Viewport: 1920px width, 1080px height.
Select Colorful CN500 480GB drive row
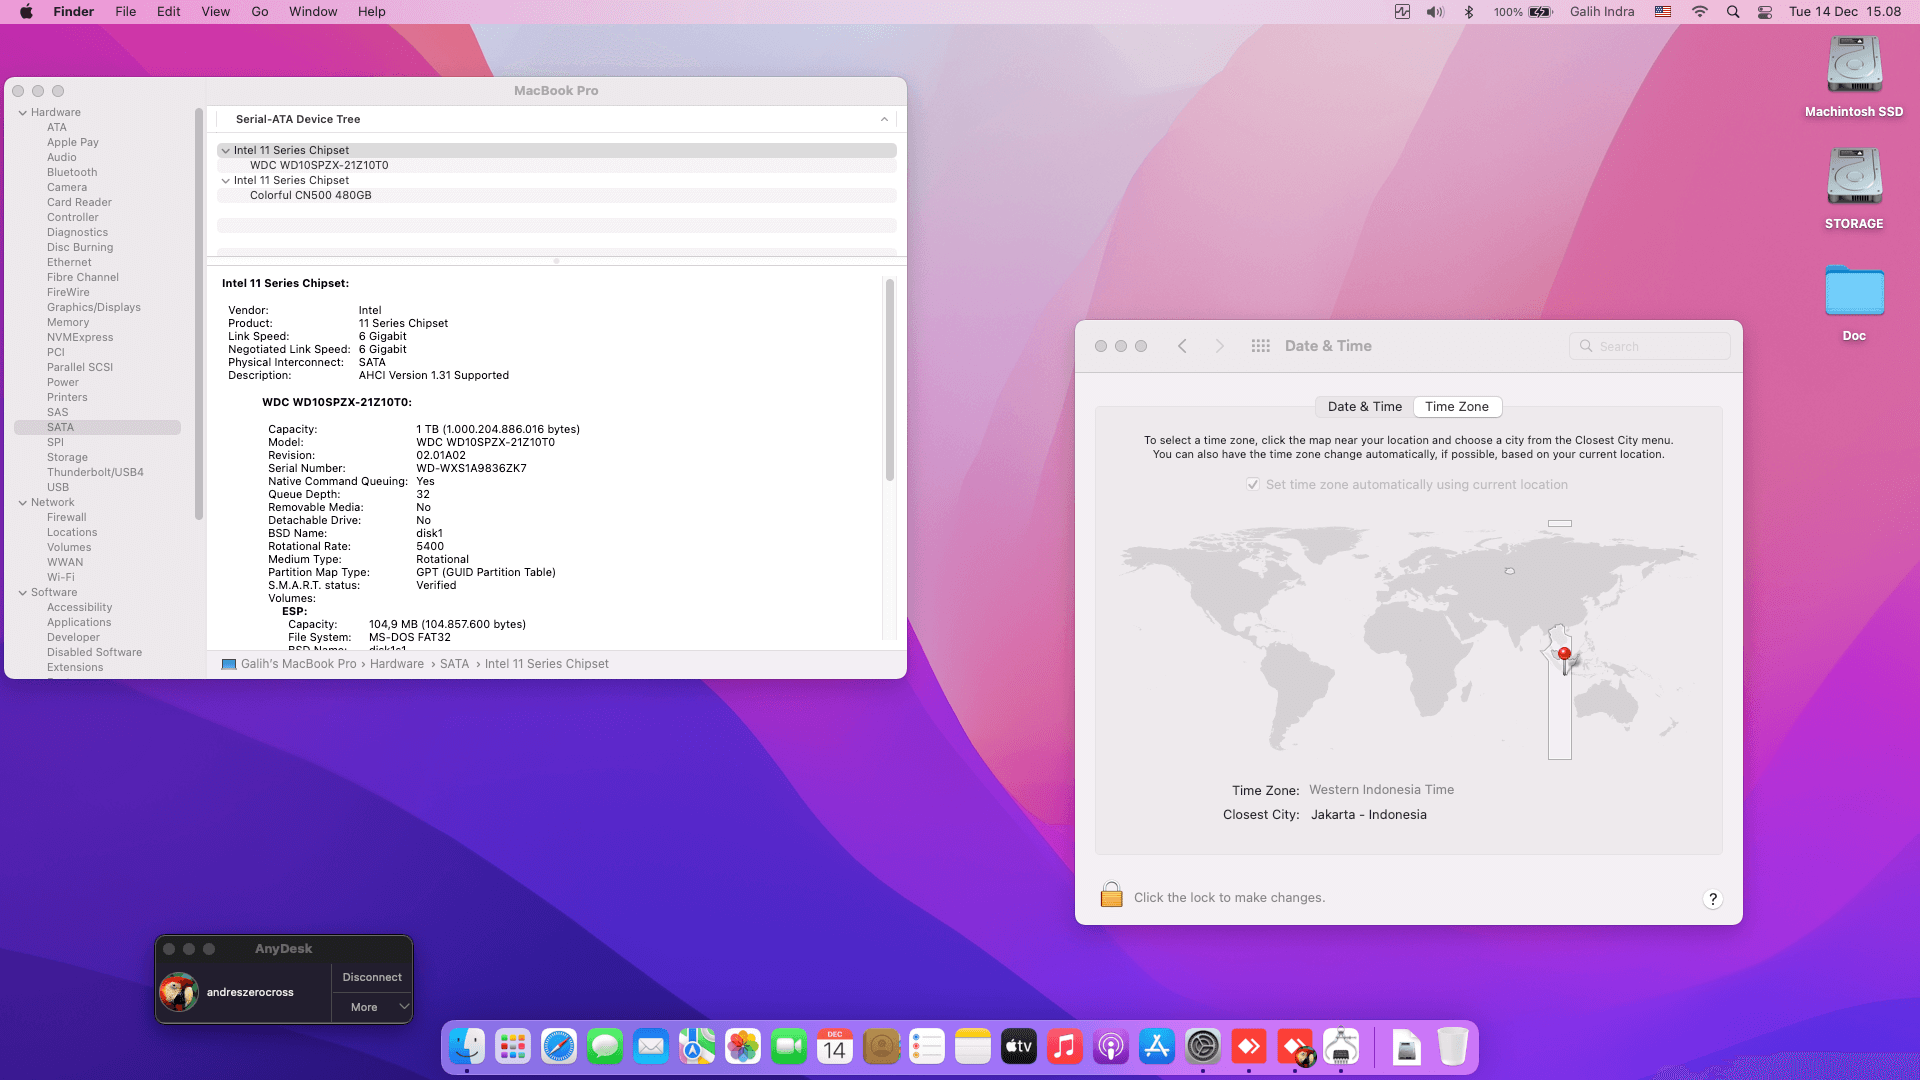(557, 196)
